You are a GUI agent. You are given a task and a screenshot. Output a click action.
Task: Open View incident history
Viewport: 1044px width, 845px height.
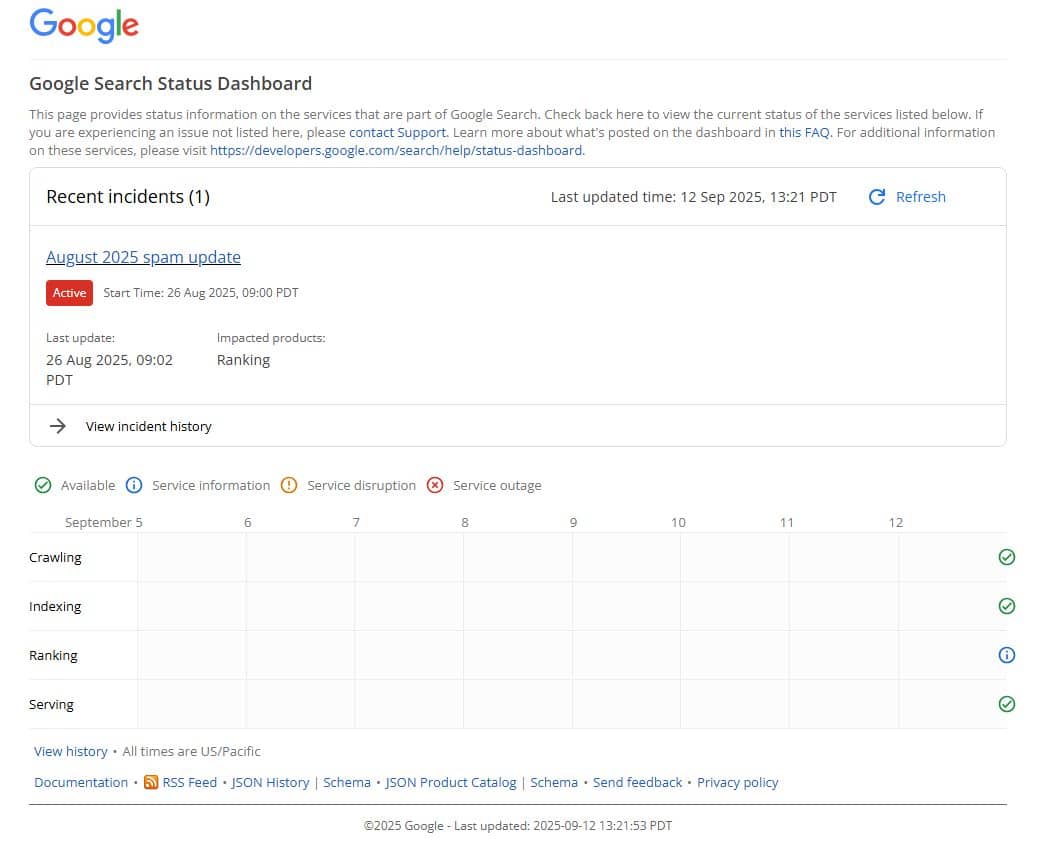(148, 426)
